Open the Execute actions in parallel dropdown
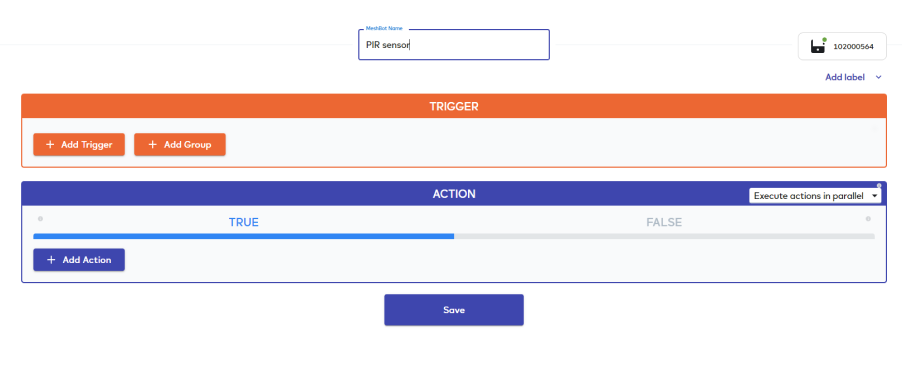Screen dimensions: 902x381 [815, 196]
